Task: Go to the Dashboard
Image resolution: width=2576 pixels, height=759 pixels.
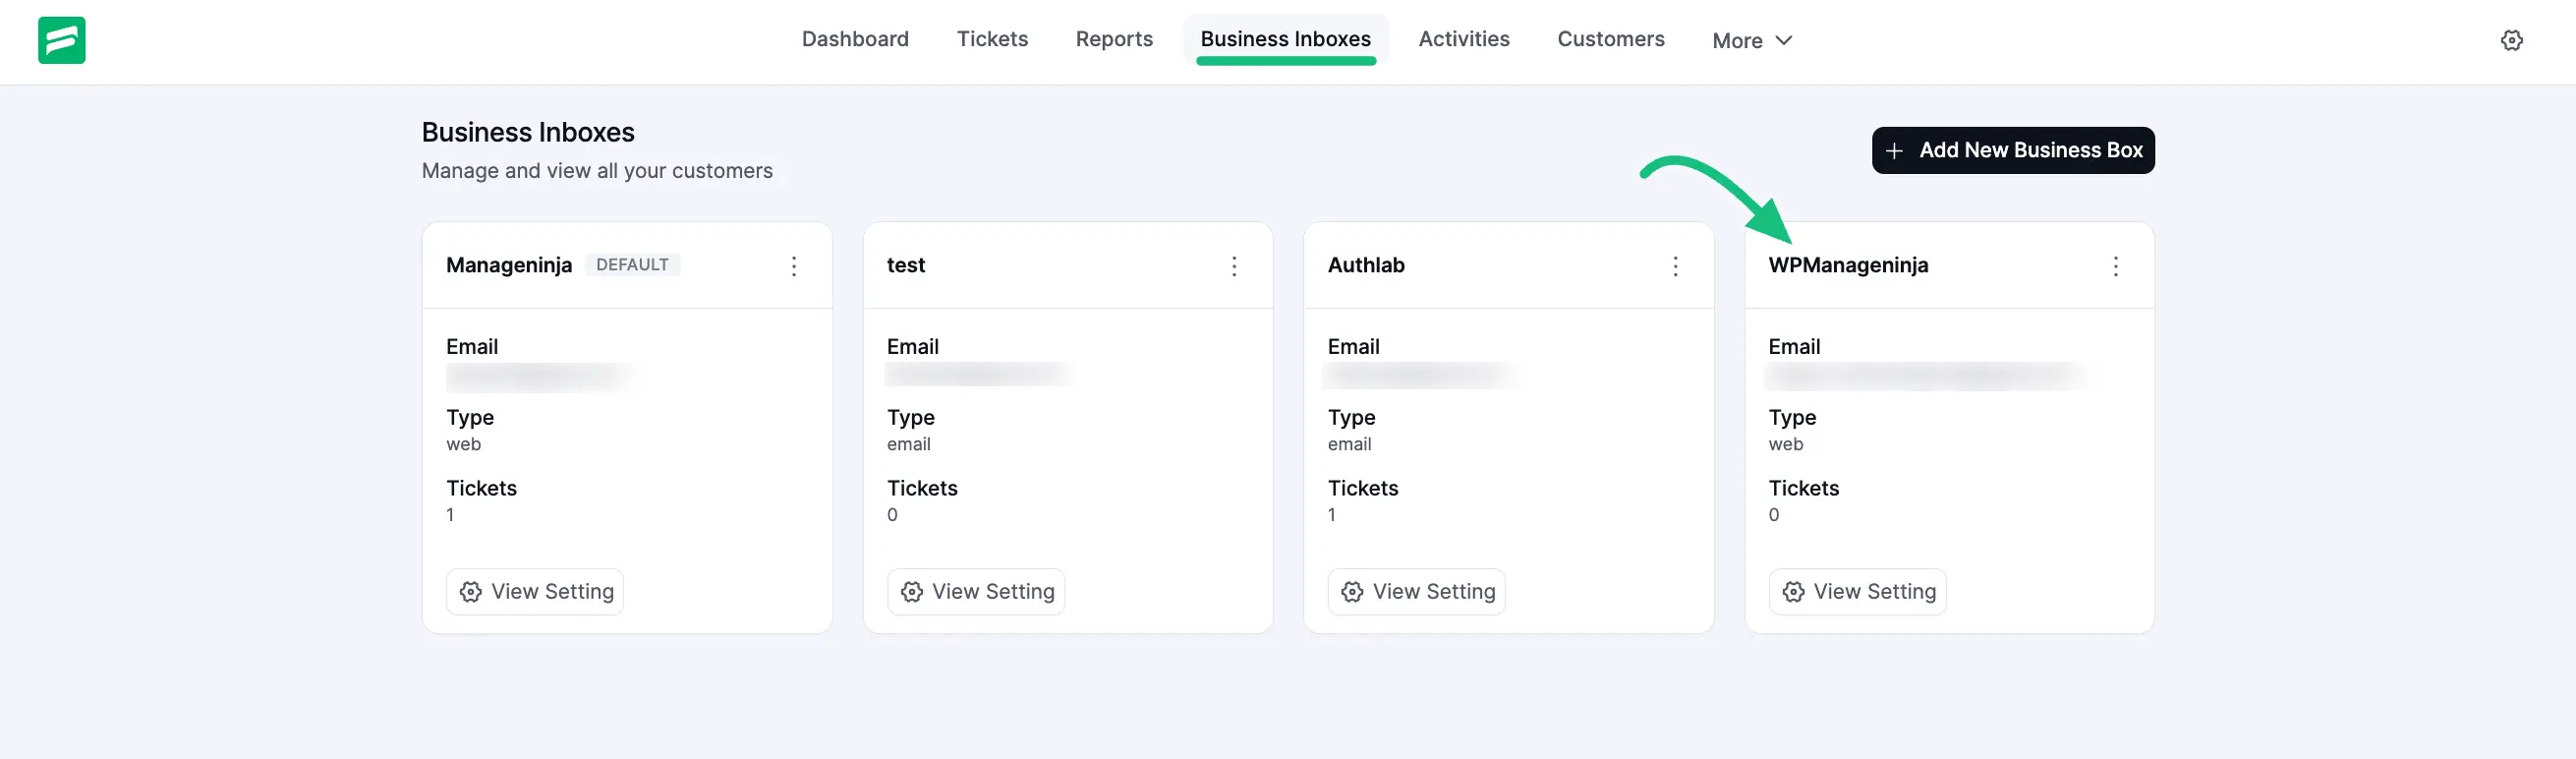Action: (855, 39)
